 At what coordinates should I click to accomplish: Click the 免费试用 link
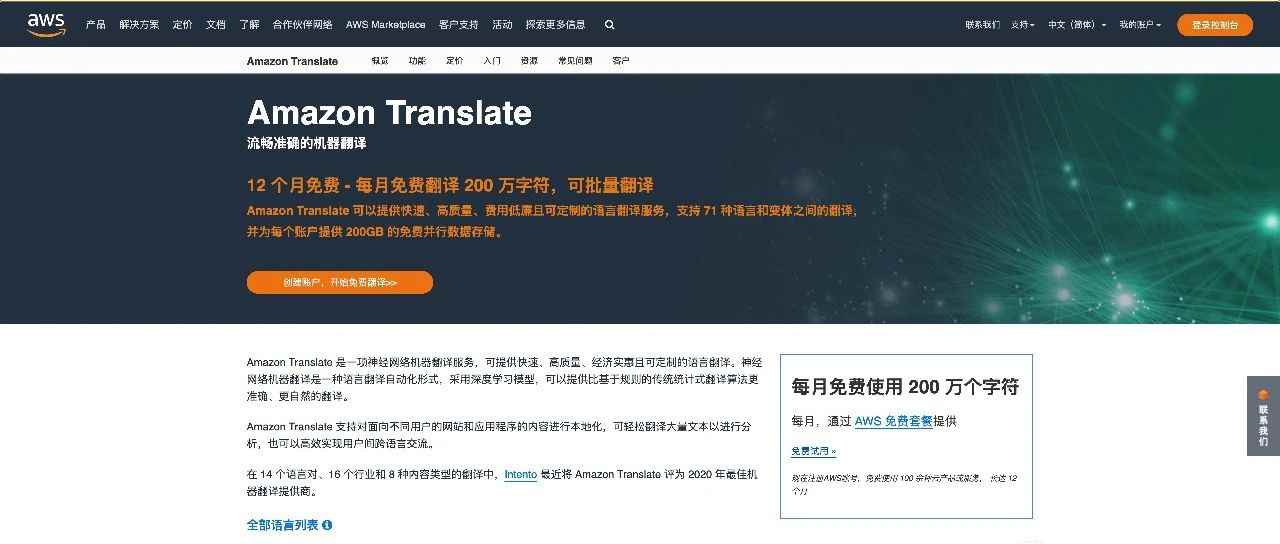point(814,451)
